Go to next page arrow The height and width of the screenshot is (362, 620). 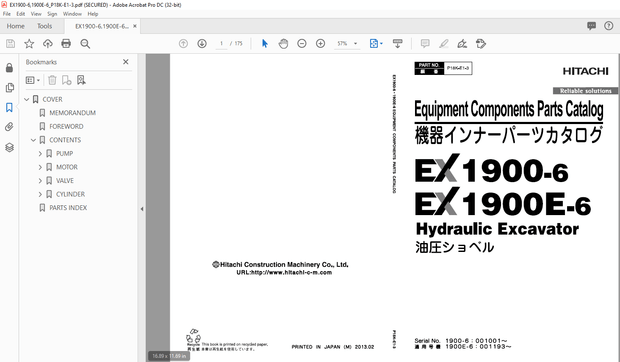pyautogui.click(x=202, y=43)
